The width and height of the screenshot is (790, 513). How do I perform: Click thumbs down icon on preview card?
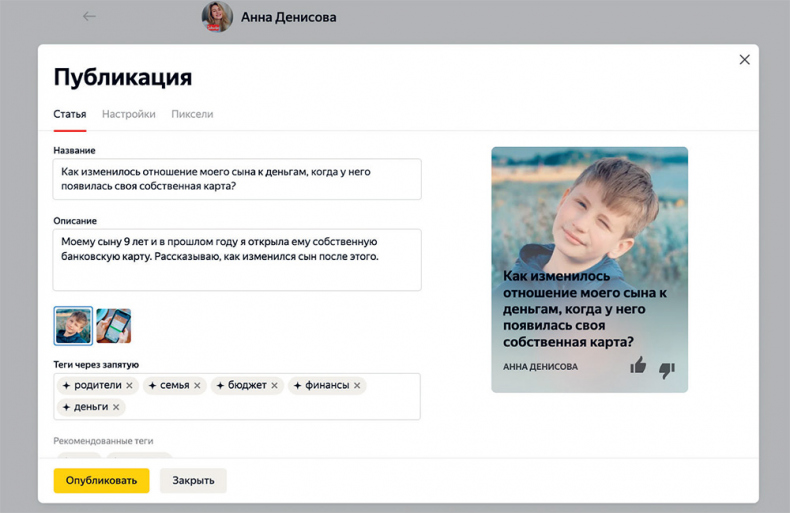(667, 368)
